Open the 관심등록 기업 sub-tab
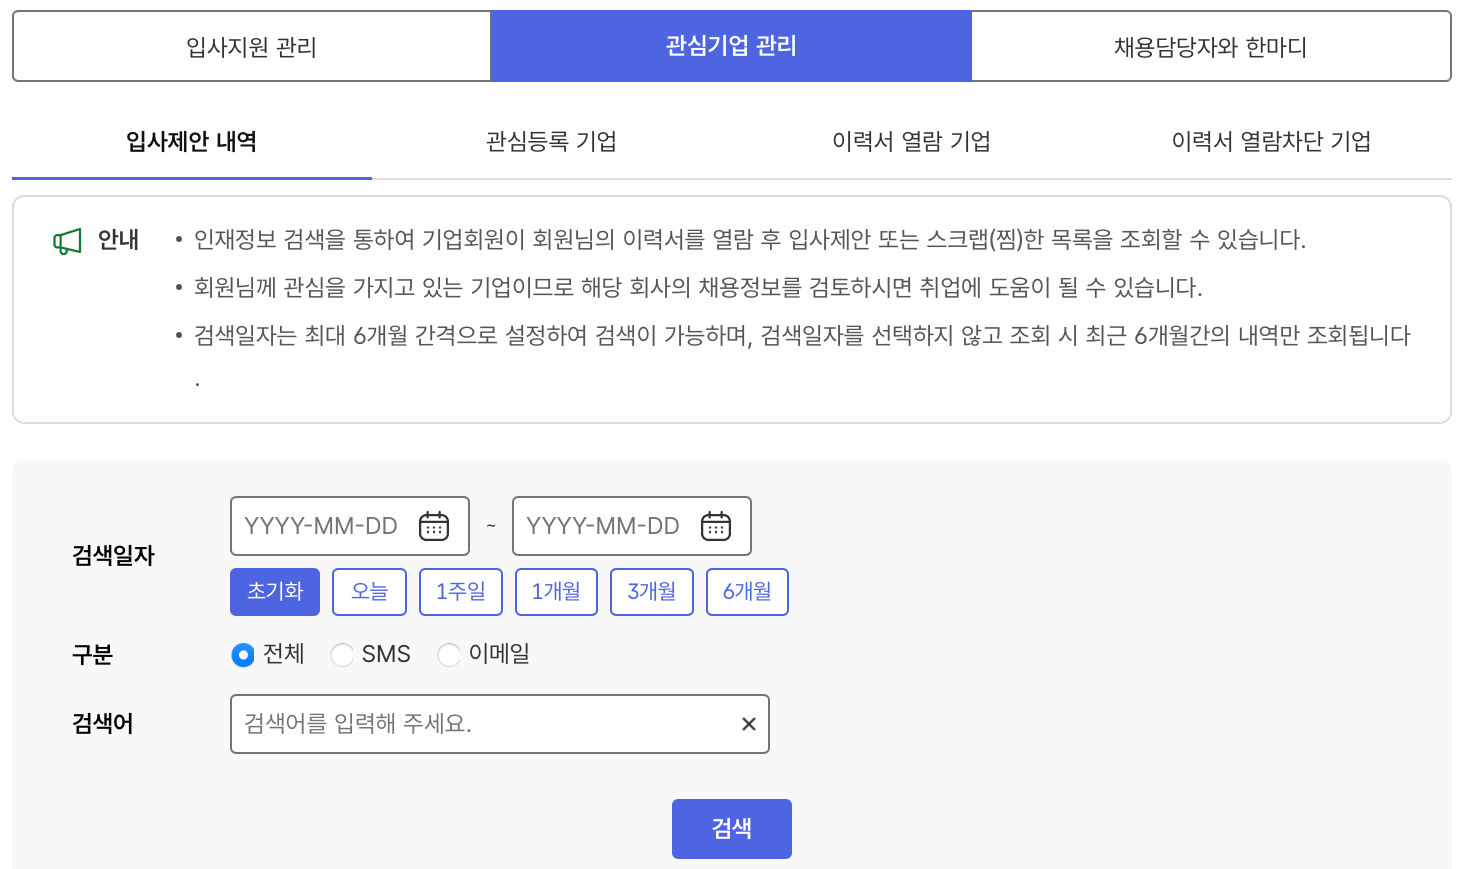 point(550,141)
